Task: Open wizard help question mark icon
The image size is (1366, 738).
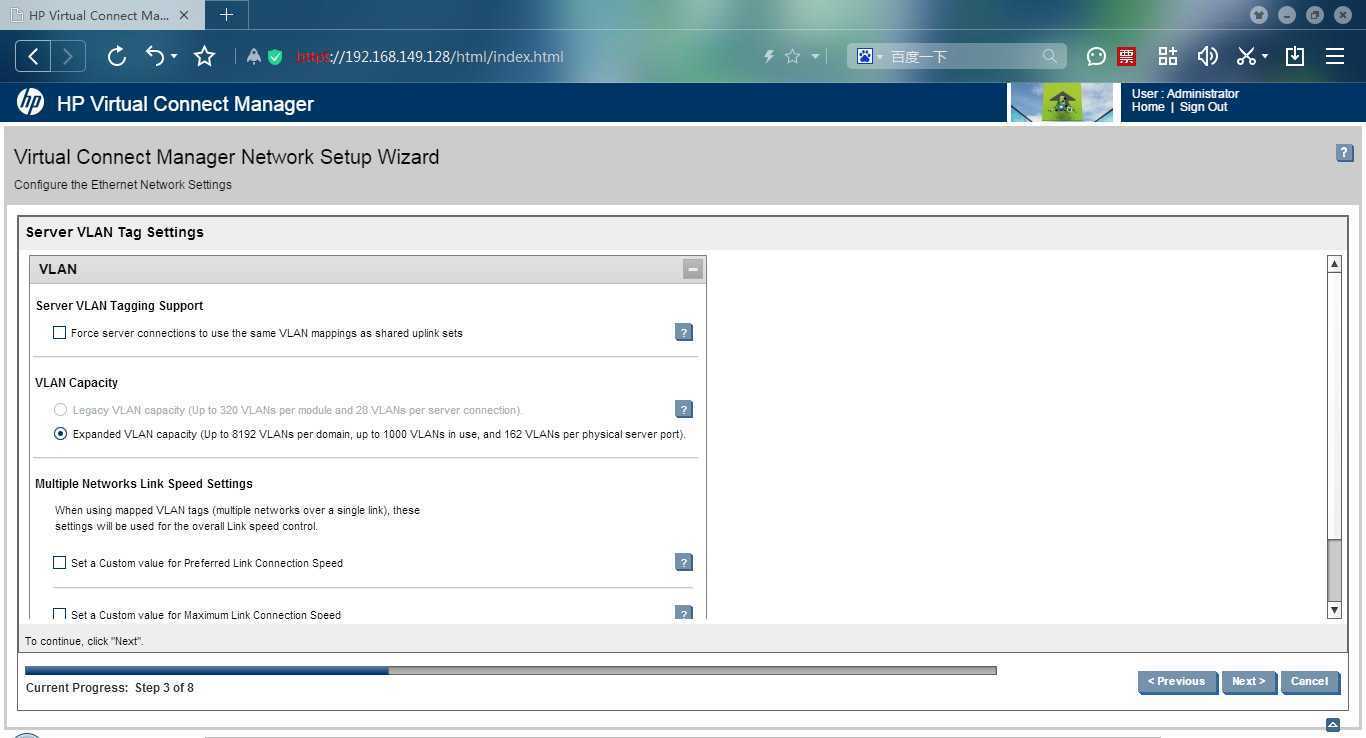Action: click(1344, 153)
